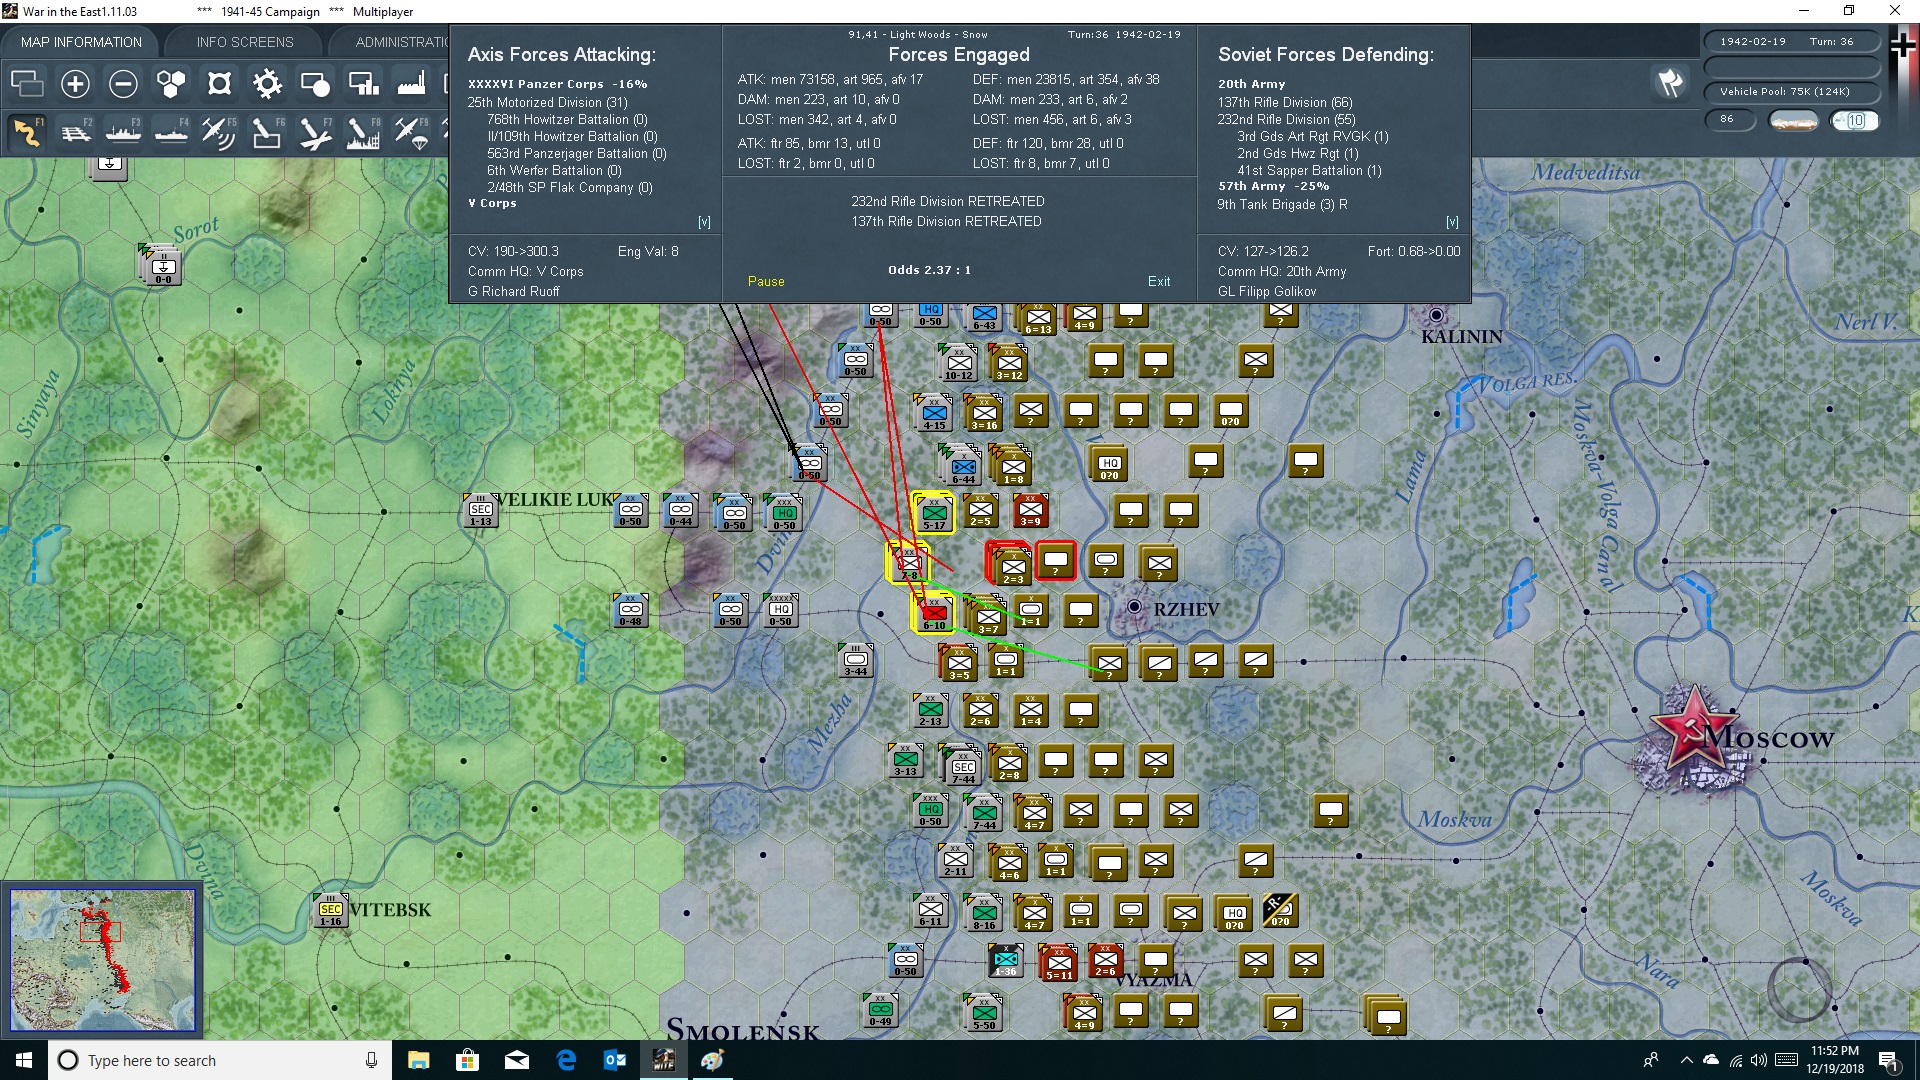Select the red 6-10 unit counter
This screenshot has width=1920, height=1080.
[x=933, y=613]
